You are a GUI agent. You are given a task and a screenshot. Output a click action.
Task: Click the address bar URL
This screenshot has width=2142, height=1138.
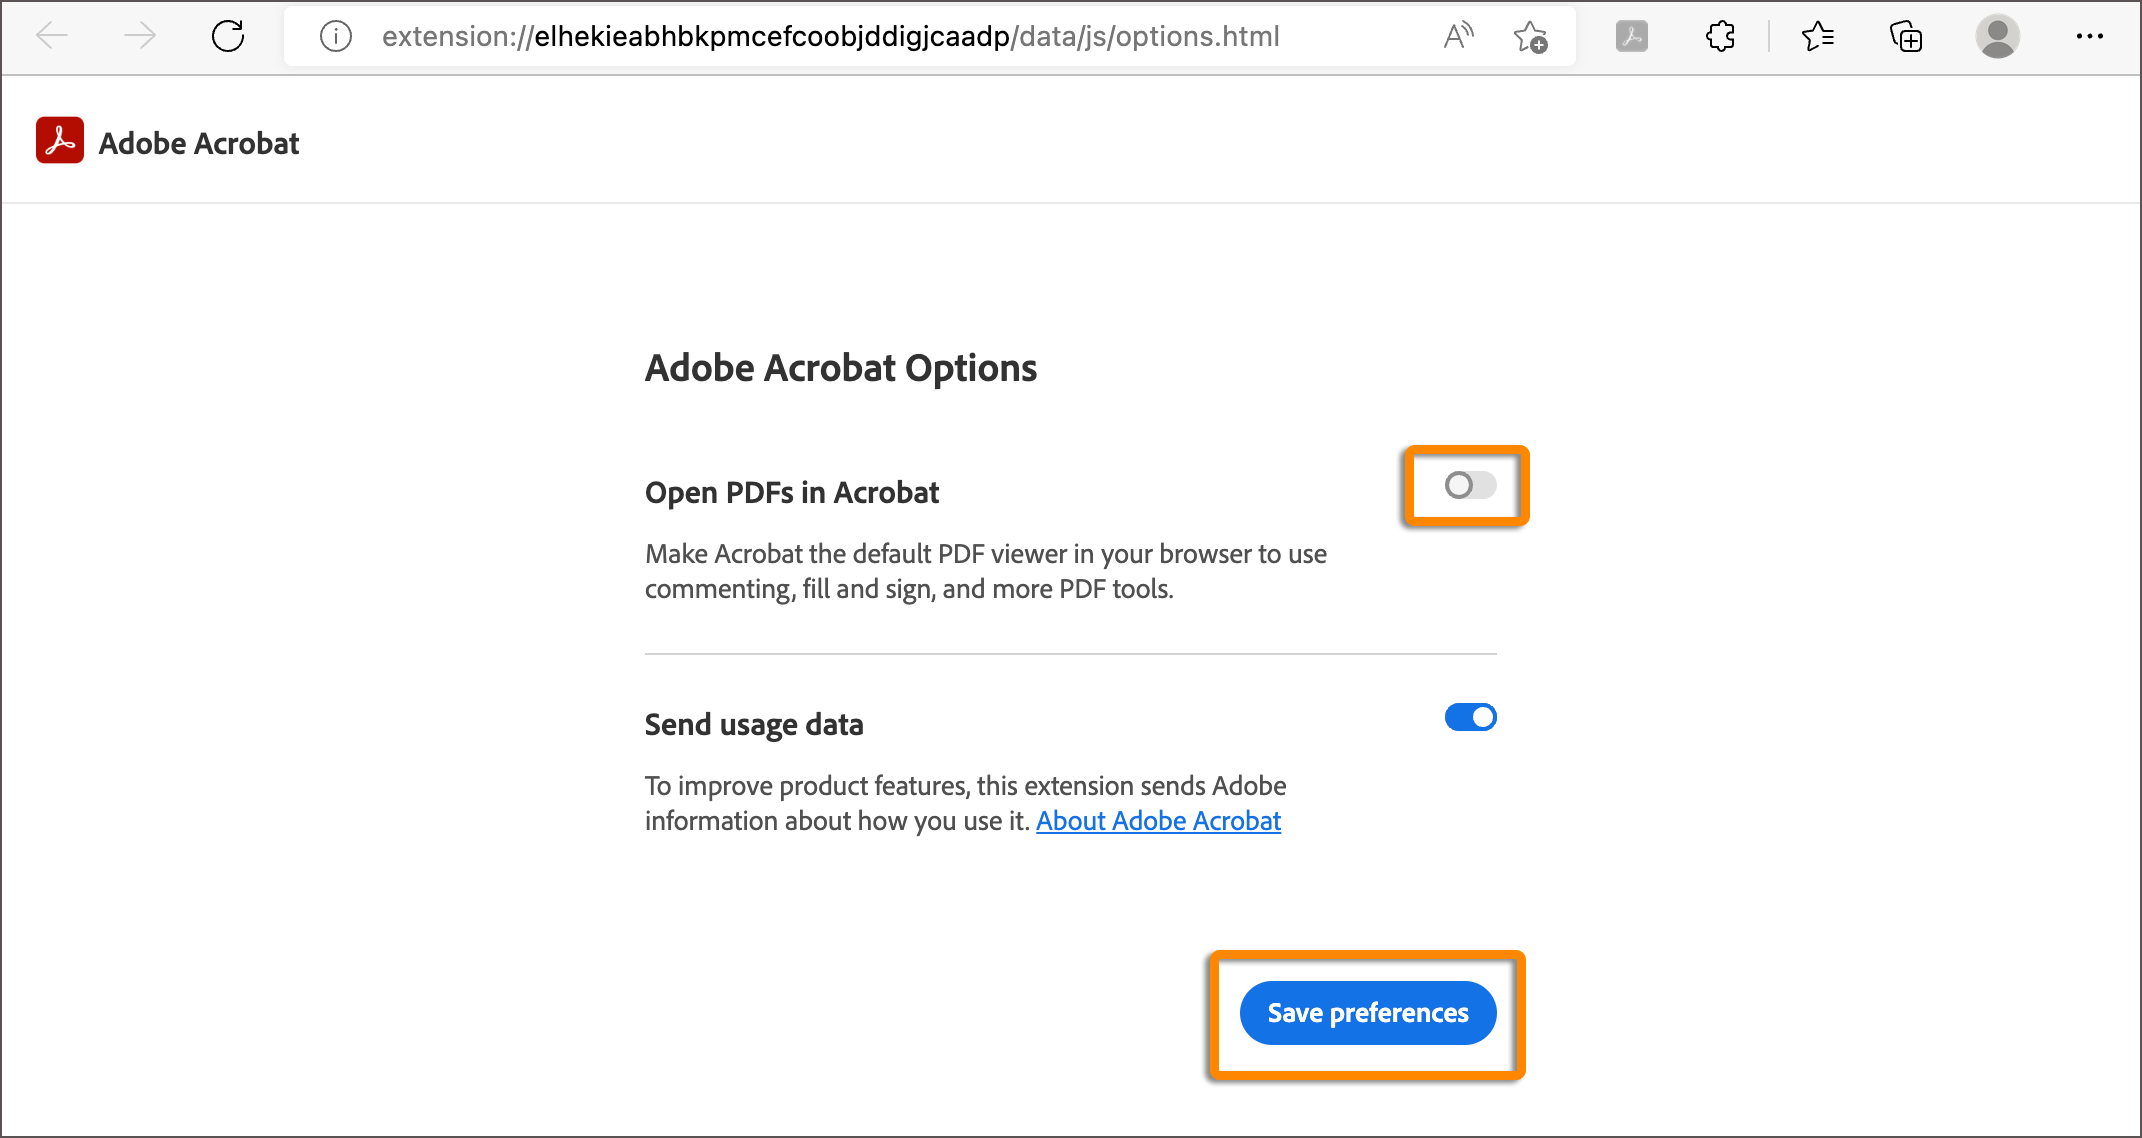(830, 36)
